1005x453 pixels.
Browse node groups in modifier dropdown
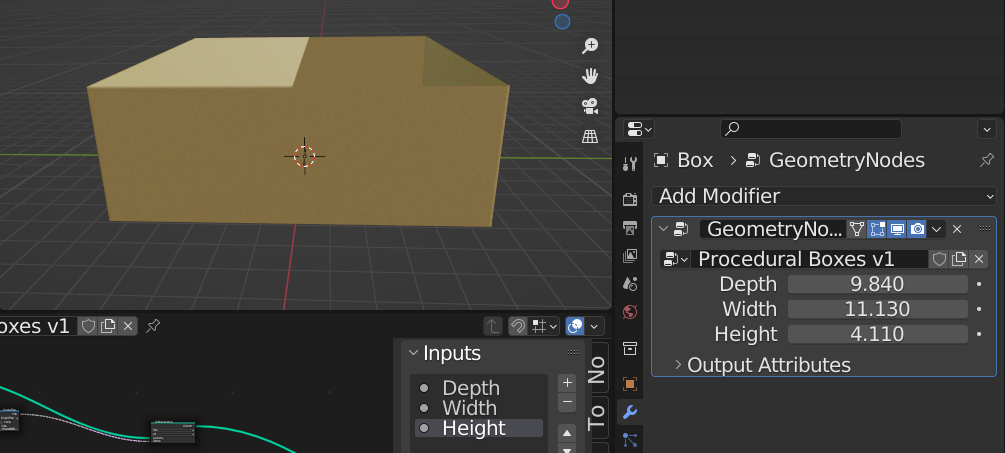coord(676,259)
